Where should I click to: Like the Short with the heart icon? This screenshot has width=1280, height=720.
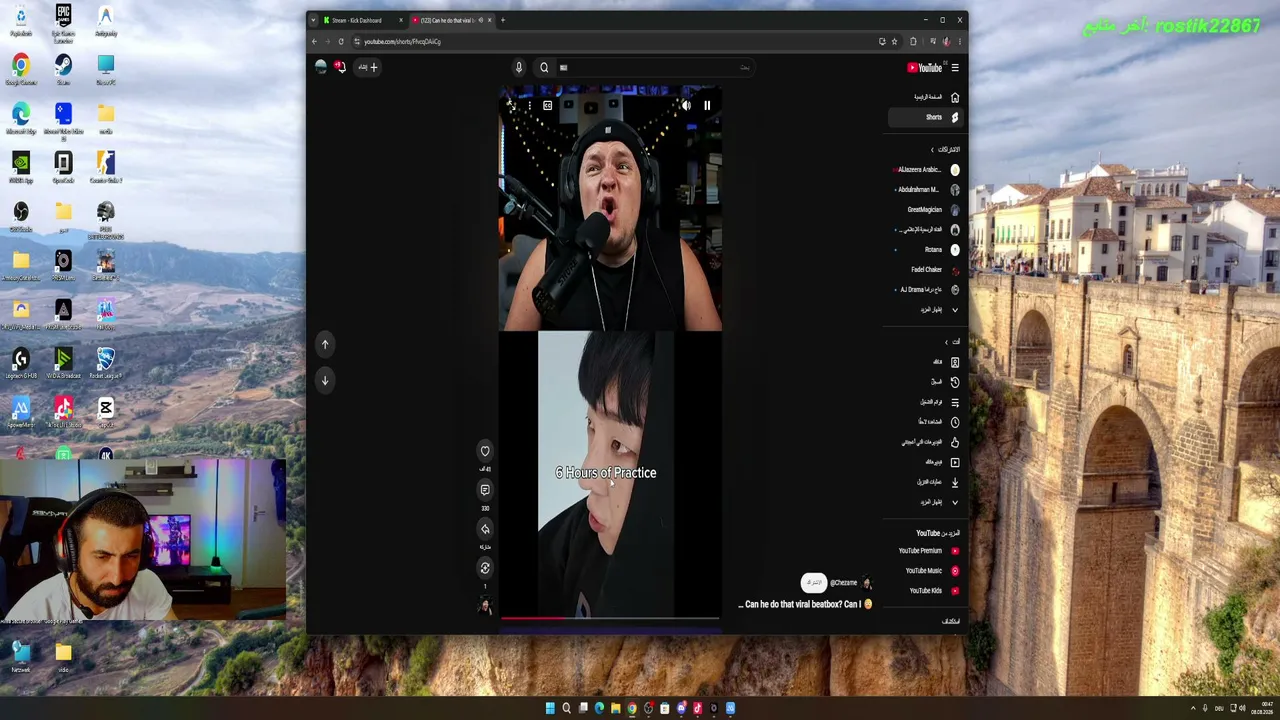(485, 451)
